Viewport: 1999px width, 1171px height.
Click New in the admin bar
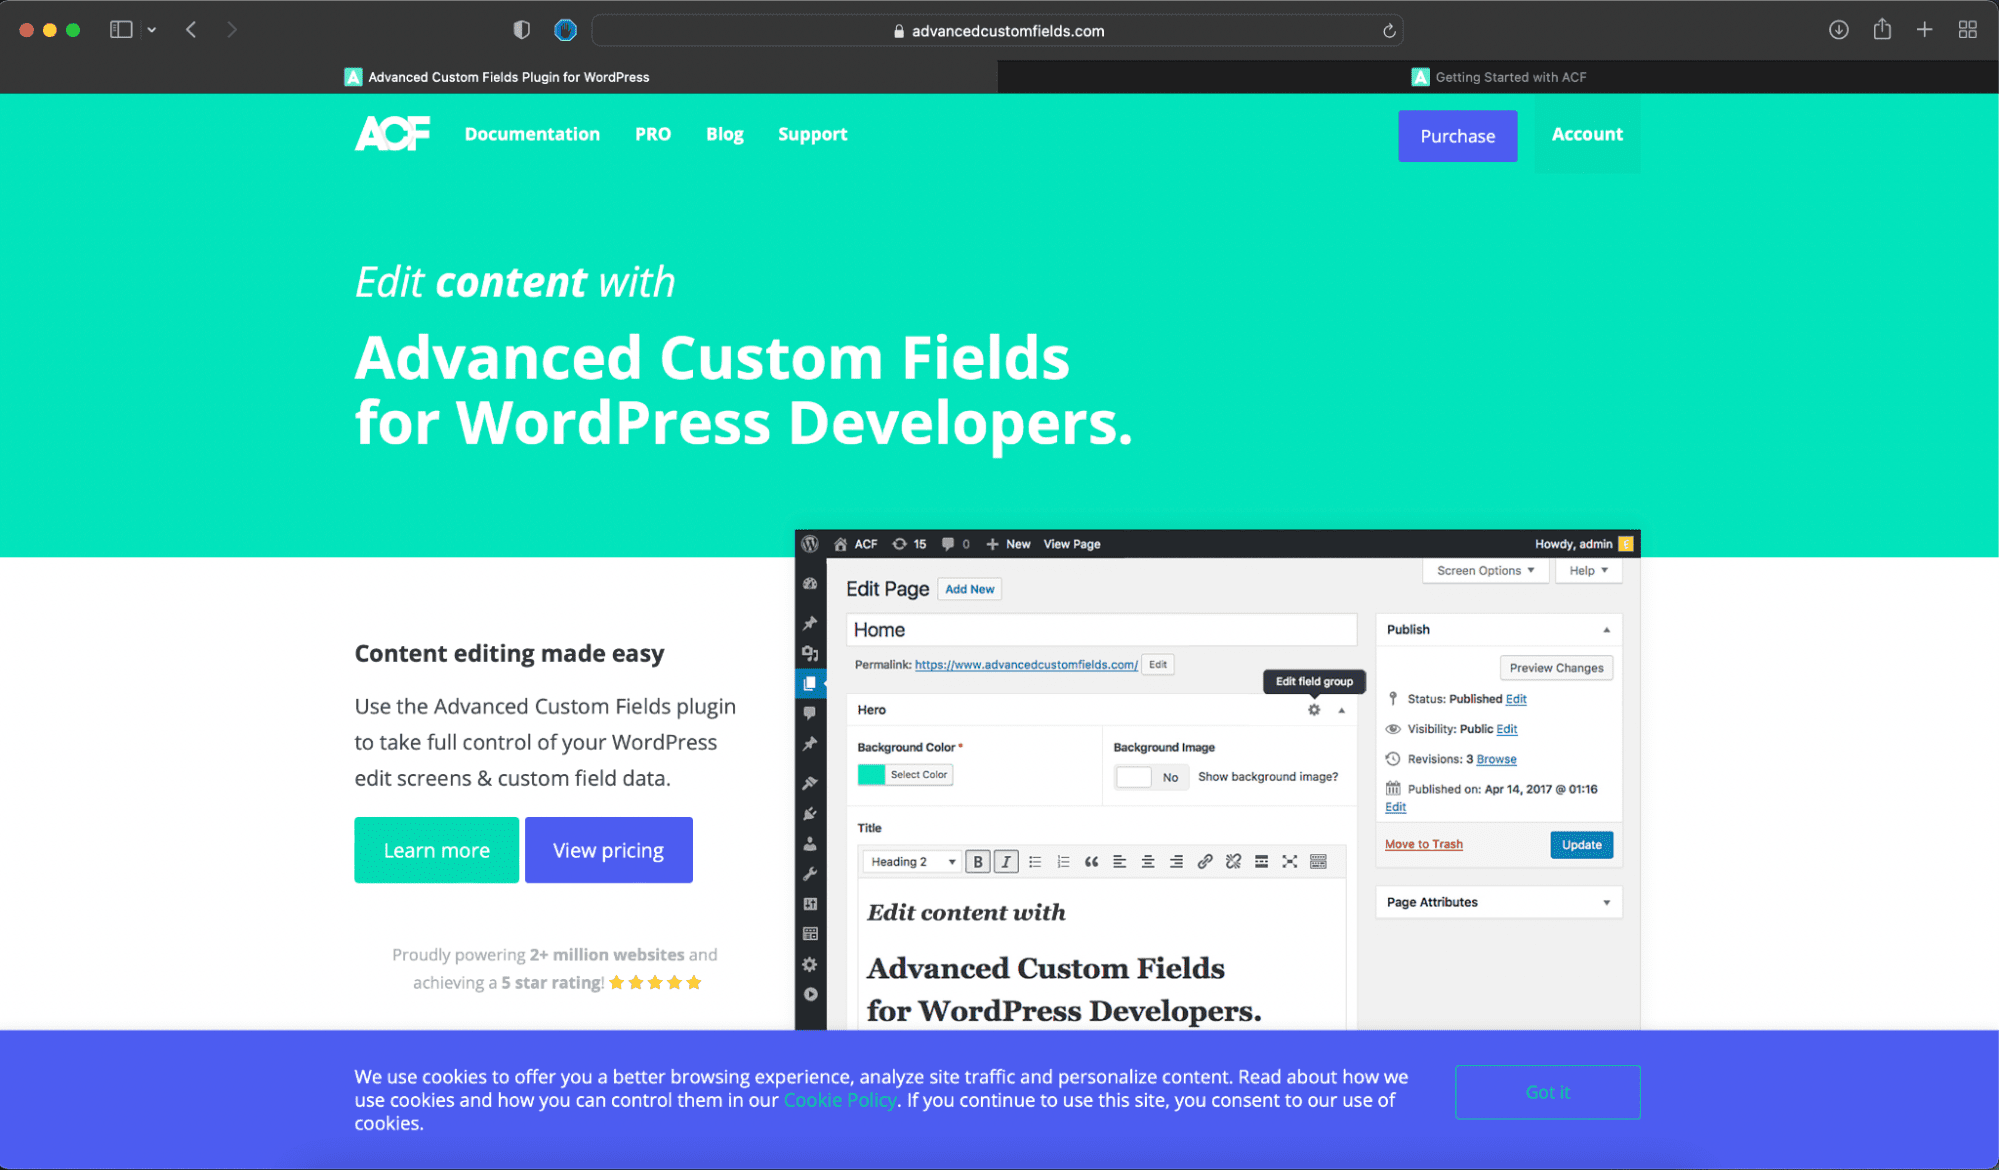1008,544
